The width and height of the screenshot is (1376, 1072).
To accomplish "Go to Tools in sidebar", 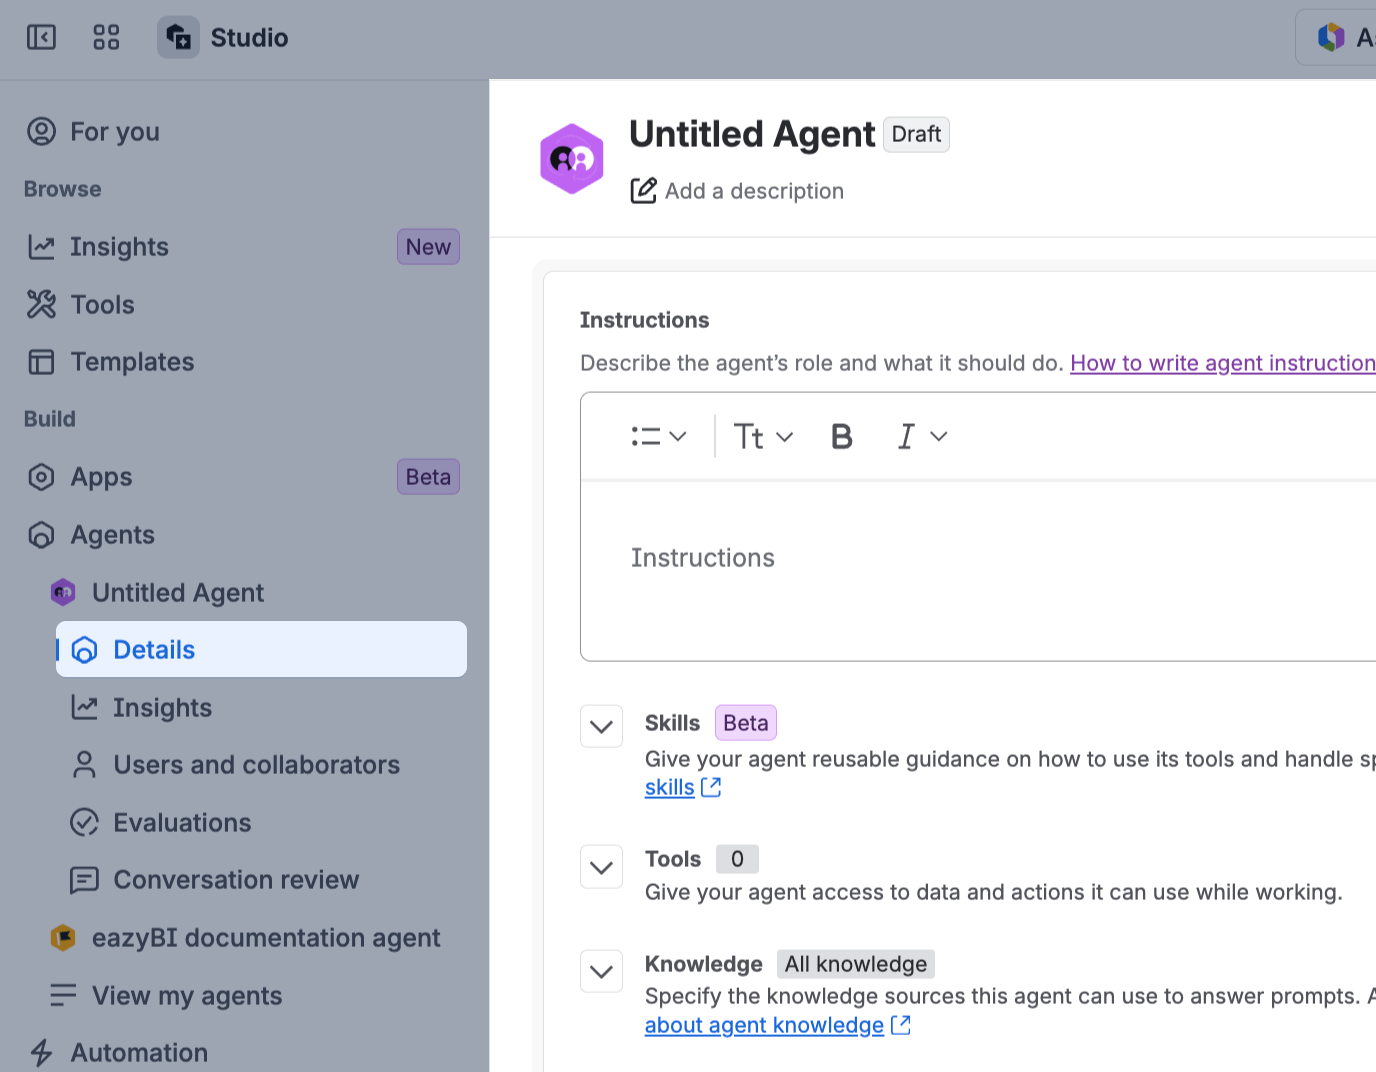I will tap(244, 305).
